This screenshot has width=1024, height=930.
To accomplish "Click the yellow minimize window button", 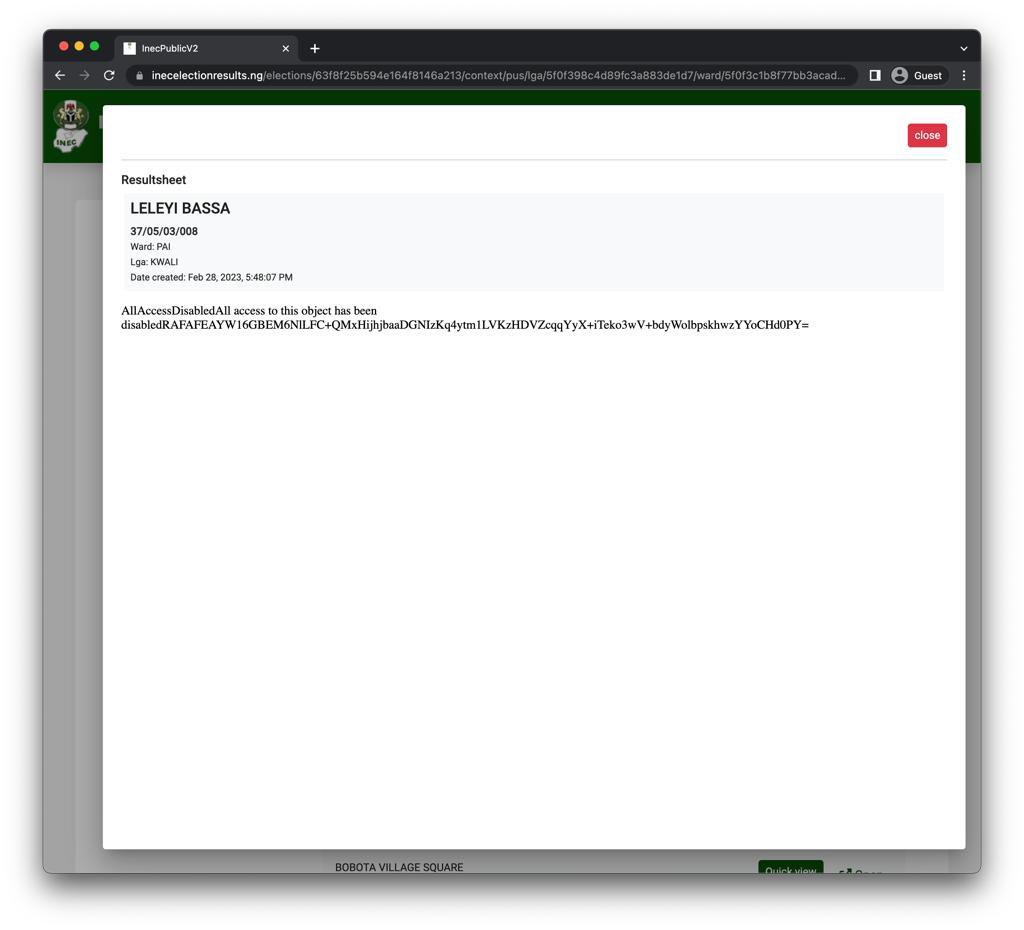I will pyautogui.click(x=79, y=46).
